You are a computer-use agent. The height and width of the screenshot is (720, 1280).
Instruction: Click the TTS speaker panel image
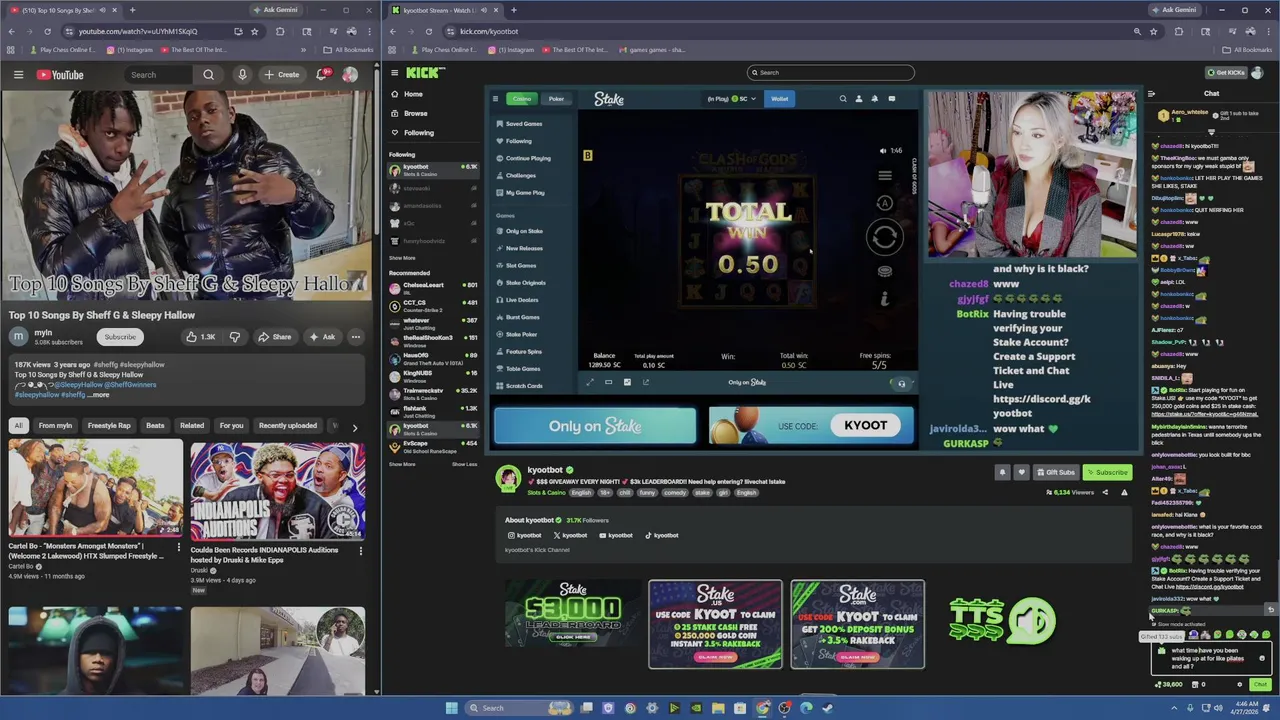[1003, 620]
